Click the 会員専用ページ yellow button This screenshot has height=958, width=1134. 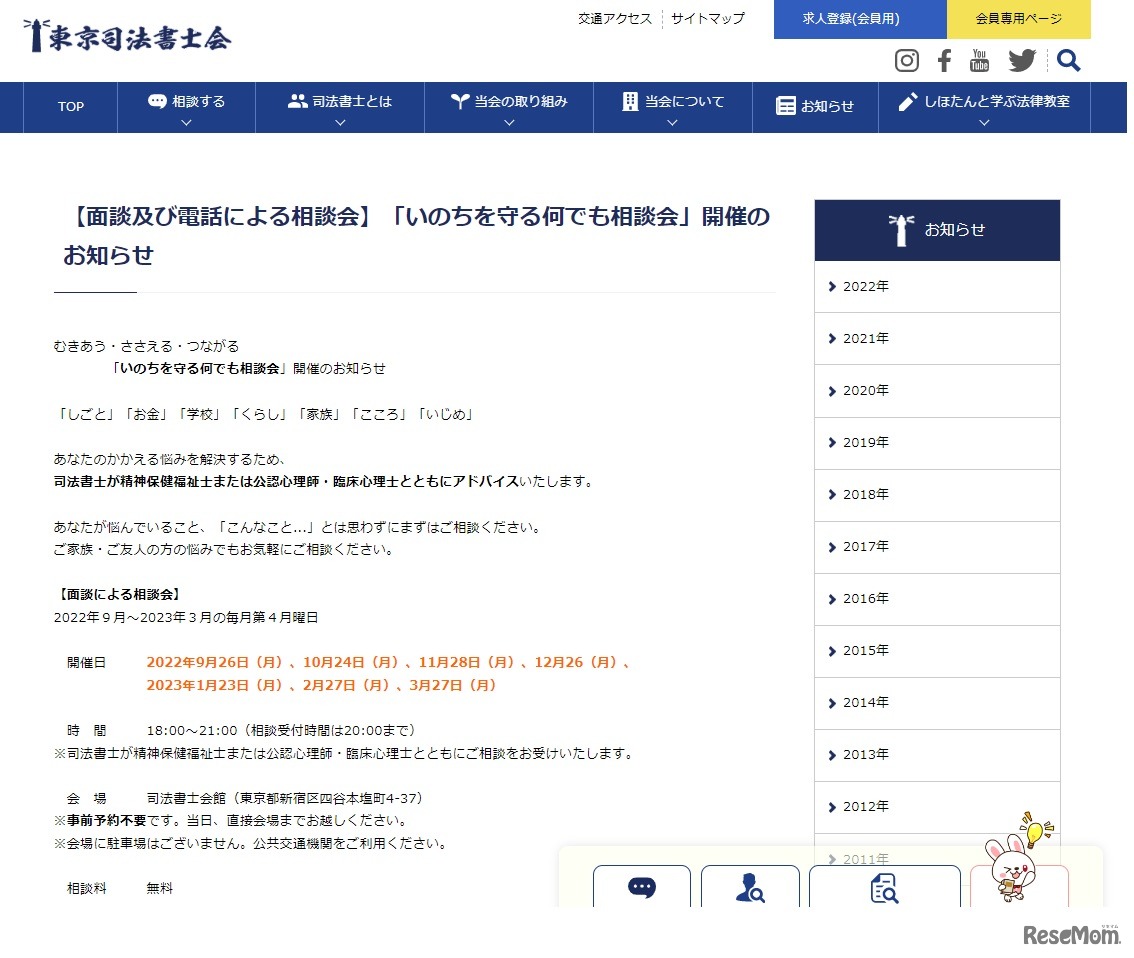tap(1019, 19)
